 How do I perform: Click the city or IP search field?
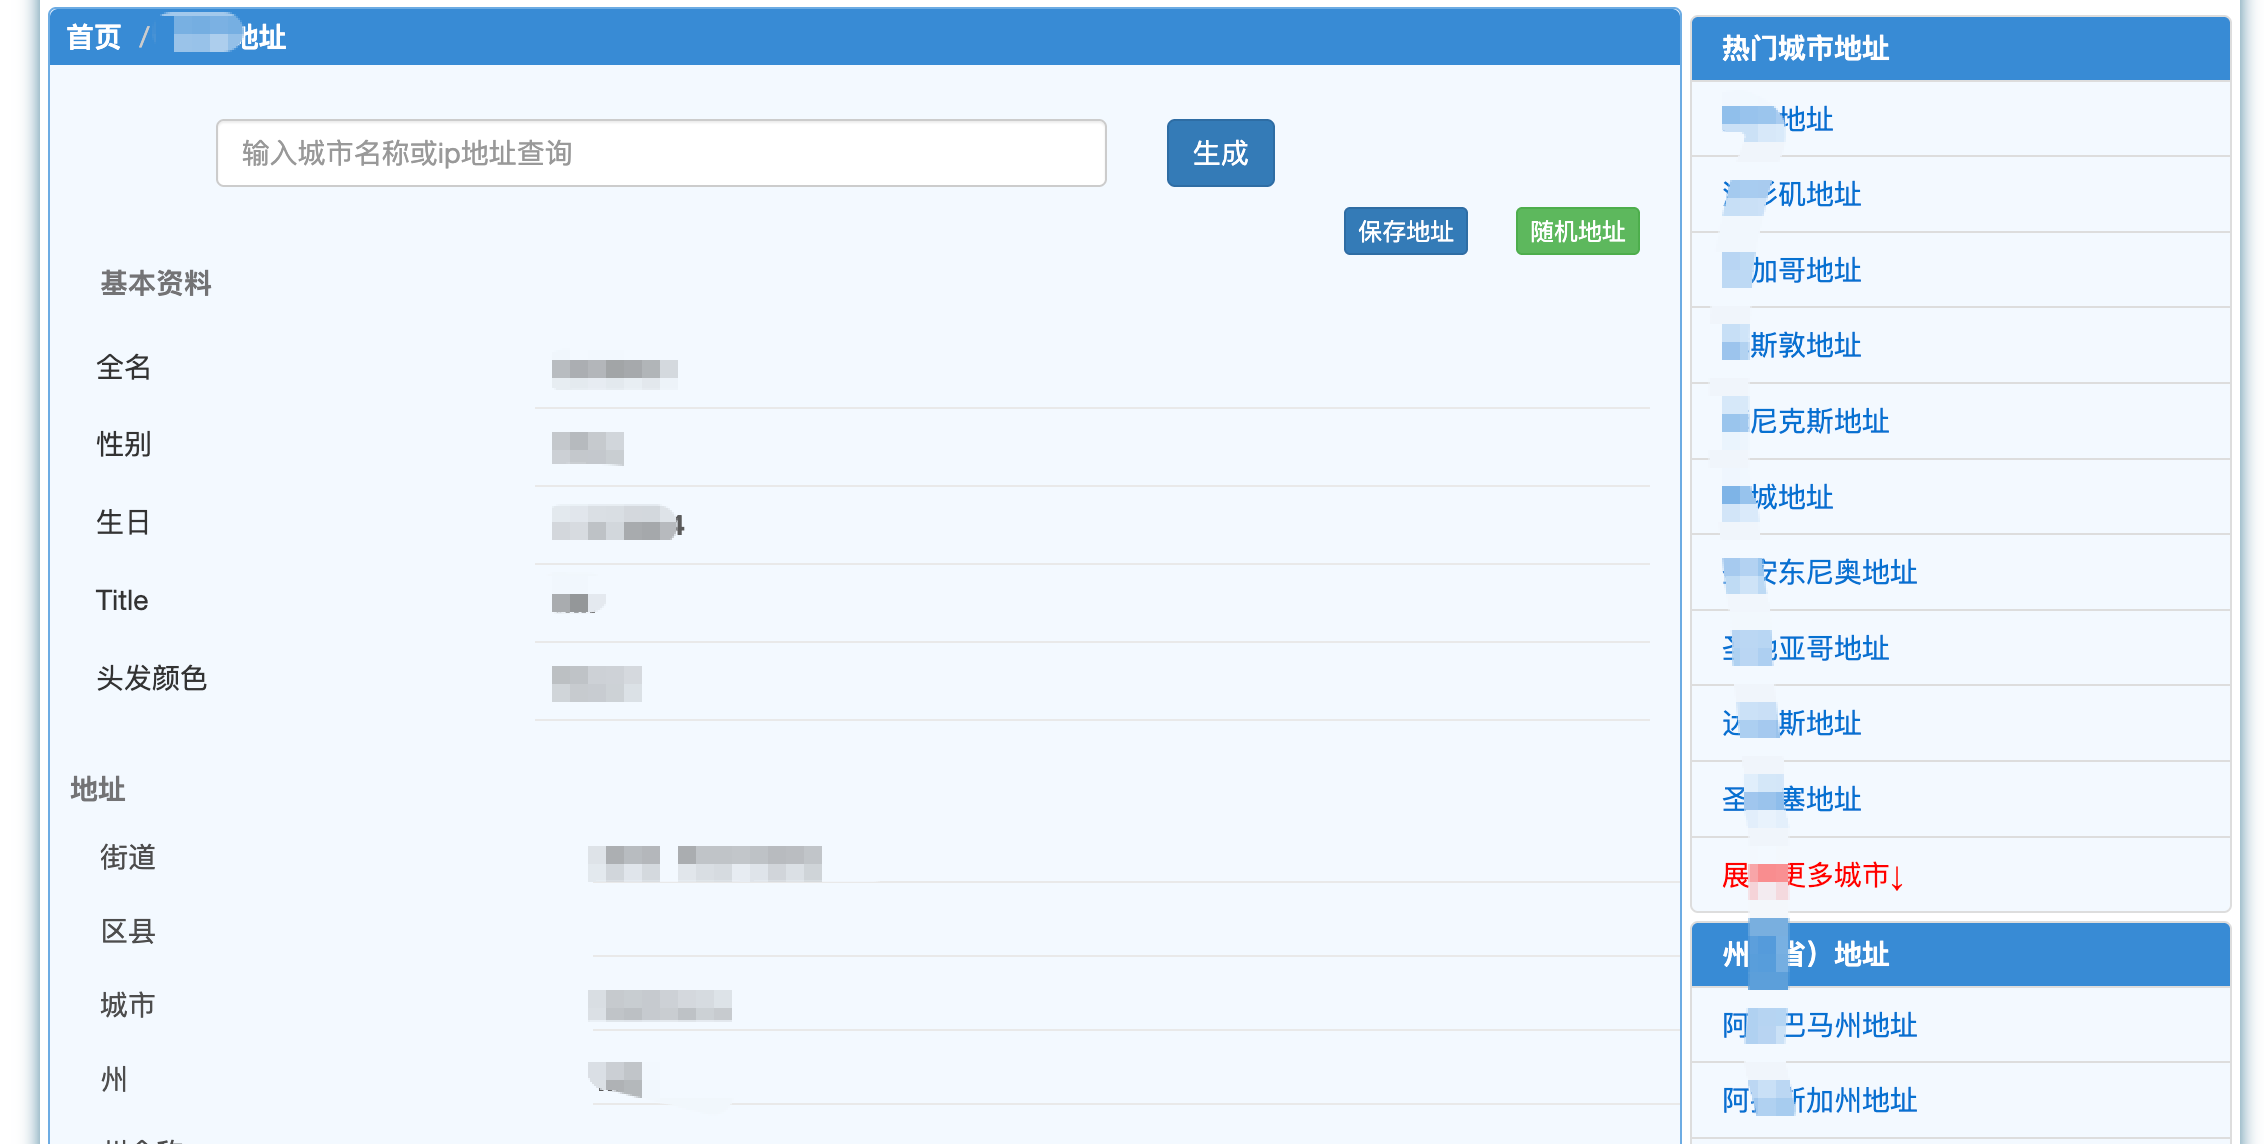660,153
